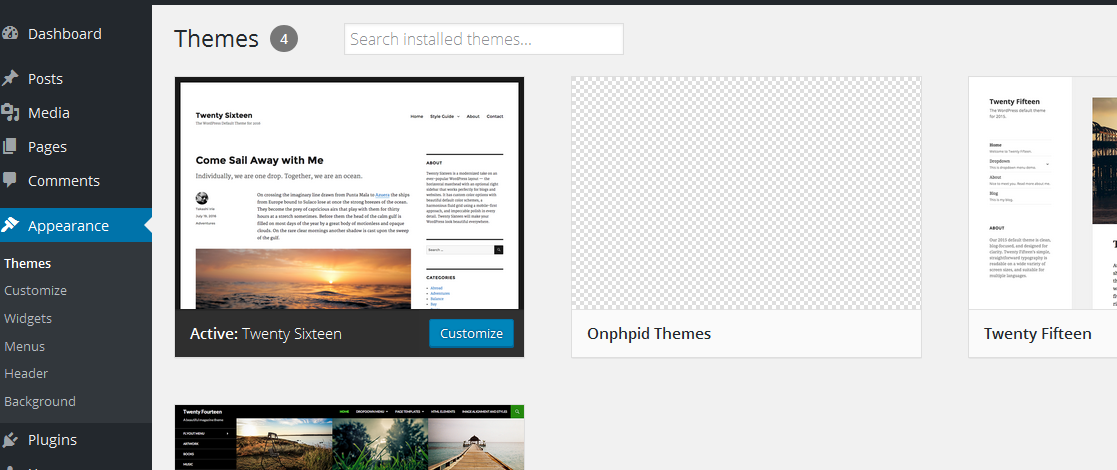Click the Themes page heading

pos(217,39)
